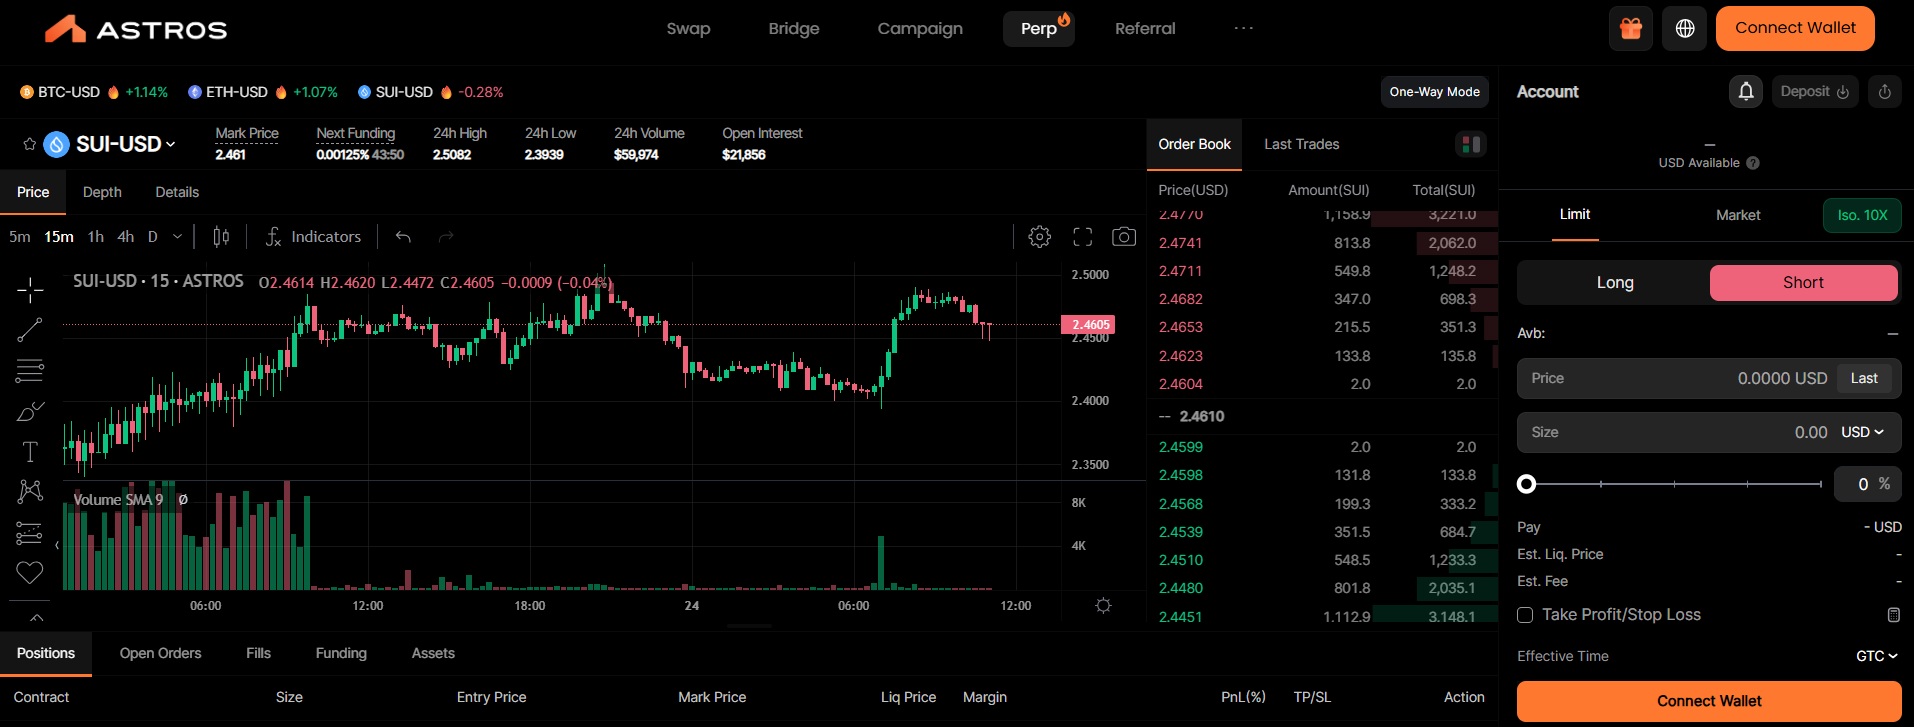This screenshot has width=1914, height=727.
Task: Select the trend line drawing tool
Action: click(30, 330)
